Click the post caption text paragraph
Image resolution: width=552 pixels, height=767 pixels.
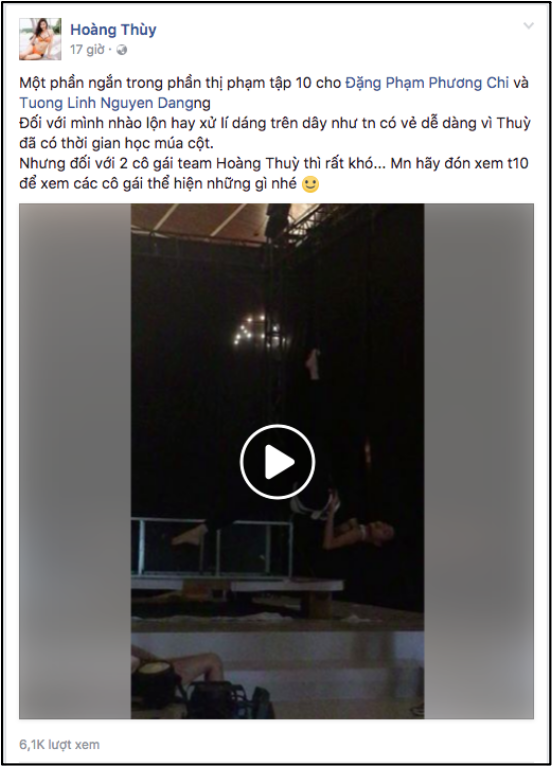point(274,133)
